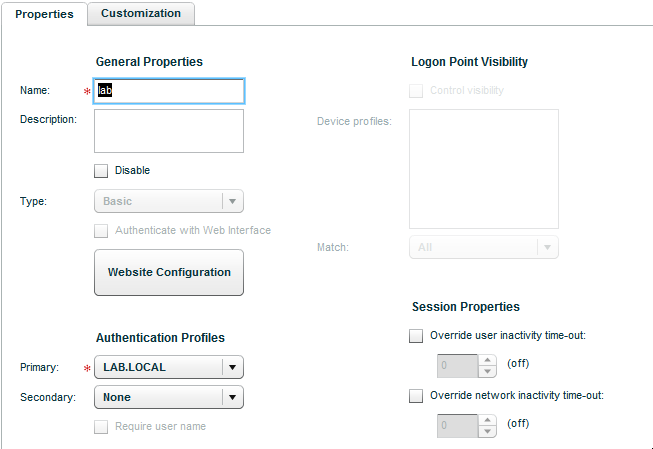The width and height of the screenshot is (653, 449).
Task: Select the Properties tab
Action: click(44, 14)
